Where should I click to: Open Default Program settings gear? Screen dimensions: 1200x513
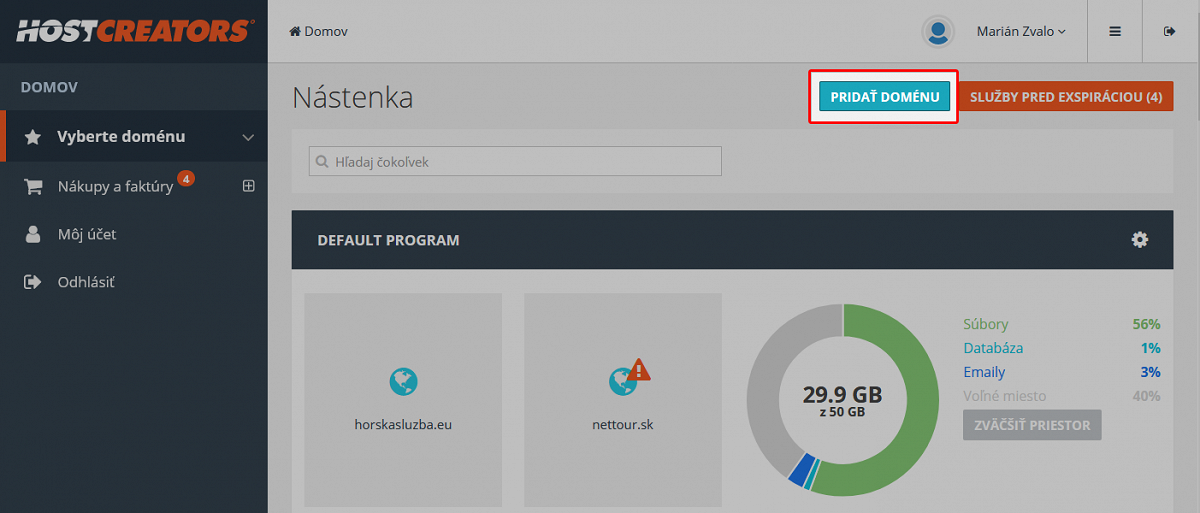tap(1140, 240)
